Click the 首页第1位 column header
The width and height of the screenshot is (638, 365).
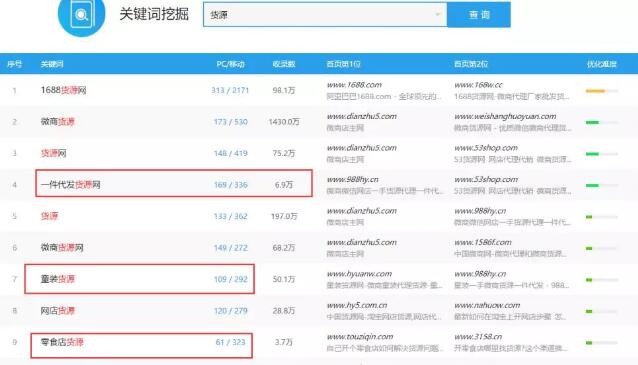(x=343, y=64)
